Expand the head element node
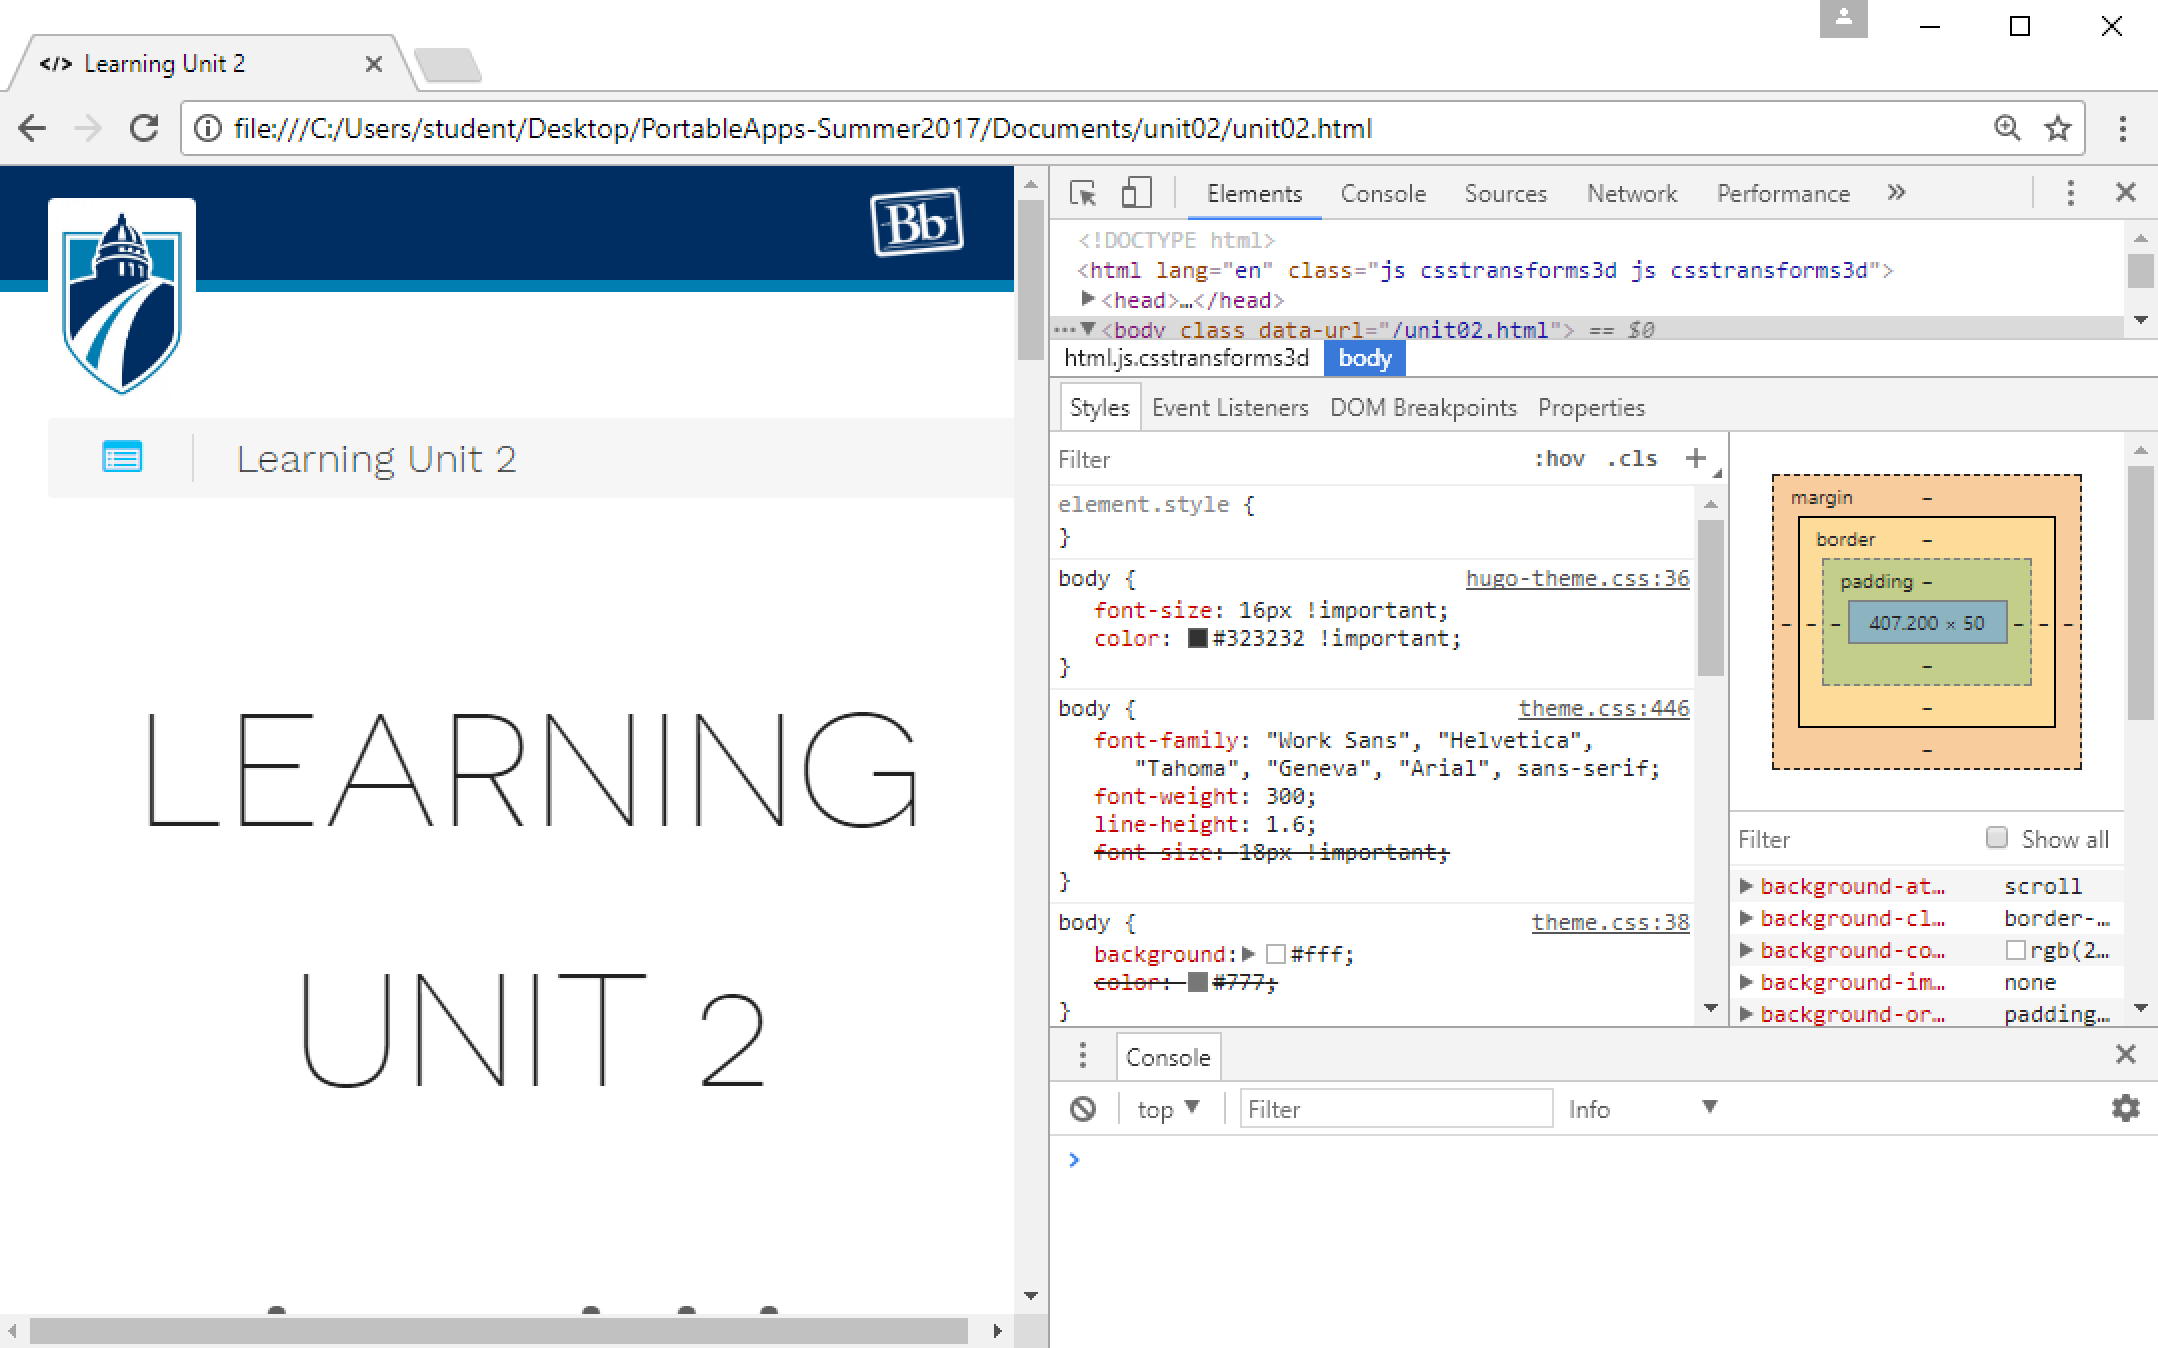 (x=1088, y=299)
